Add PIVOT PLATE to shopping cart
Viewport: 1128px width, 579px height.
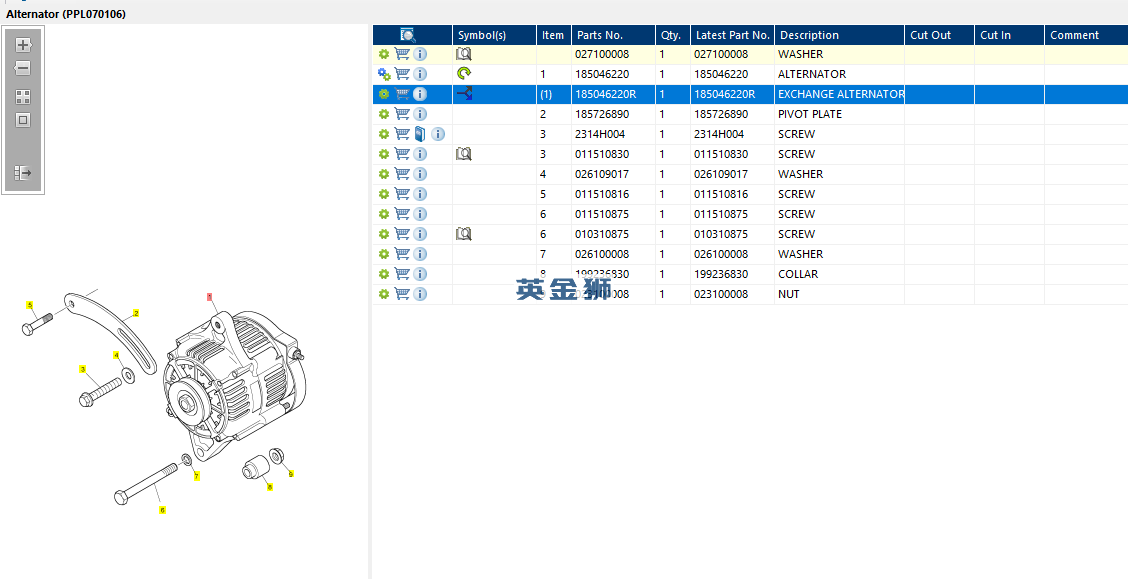(x=402, y=114)
